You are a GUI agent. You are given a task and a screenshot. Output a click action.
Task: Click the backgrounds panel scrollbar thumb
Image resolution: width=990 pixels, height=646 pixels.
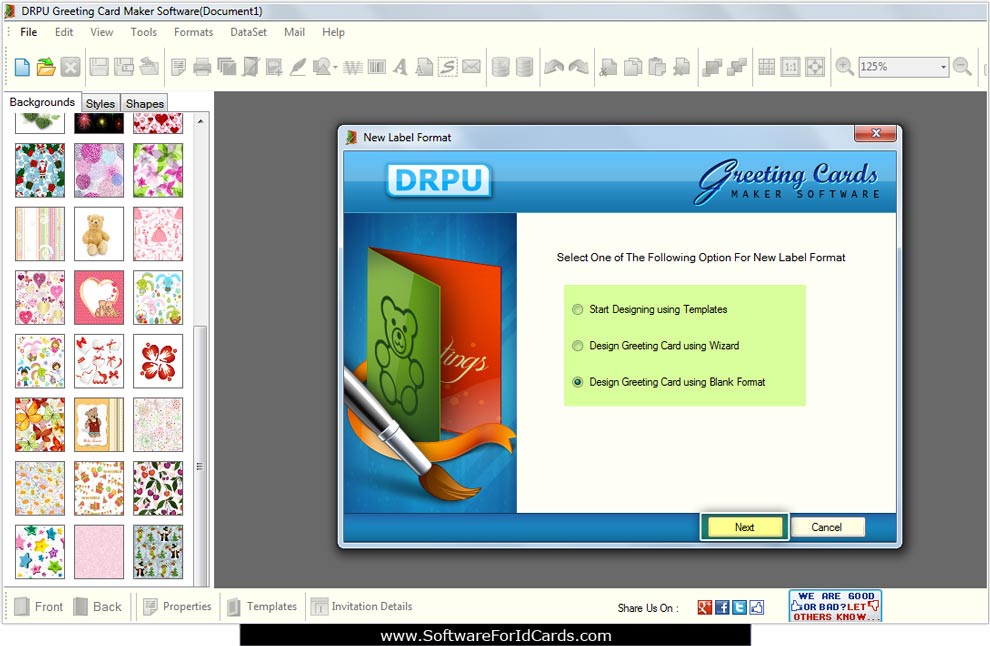(200, 456)
